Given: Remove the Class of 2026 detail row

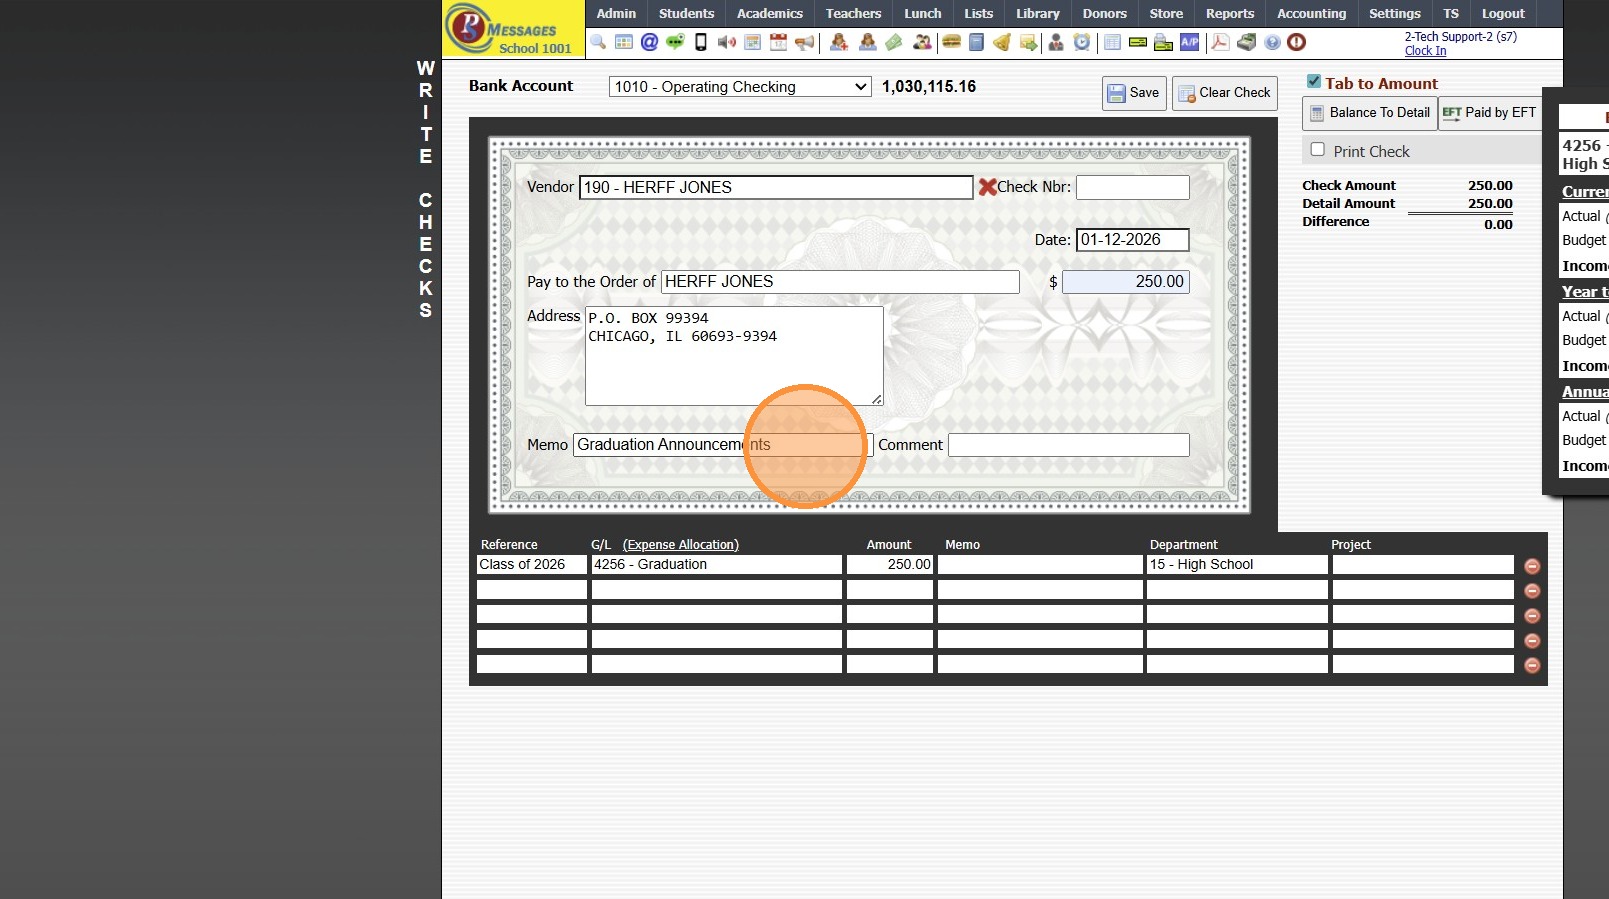Looking at the screenshot, I should click(x=1532, y=566).
